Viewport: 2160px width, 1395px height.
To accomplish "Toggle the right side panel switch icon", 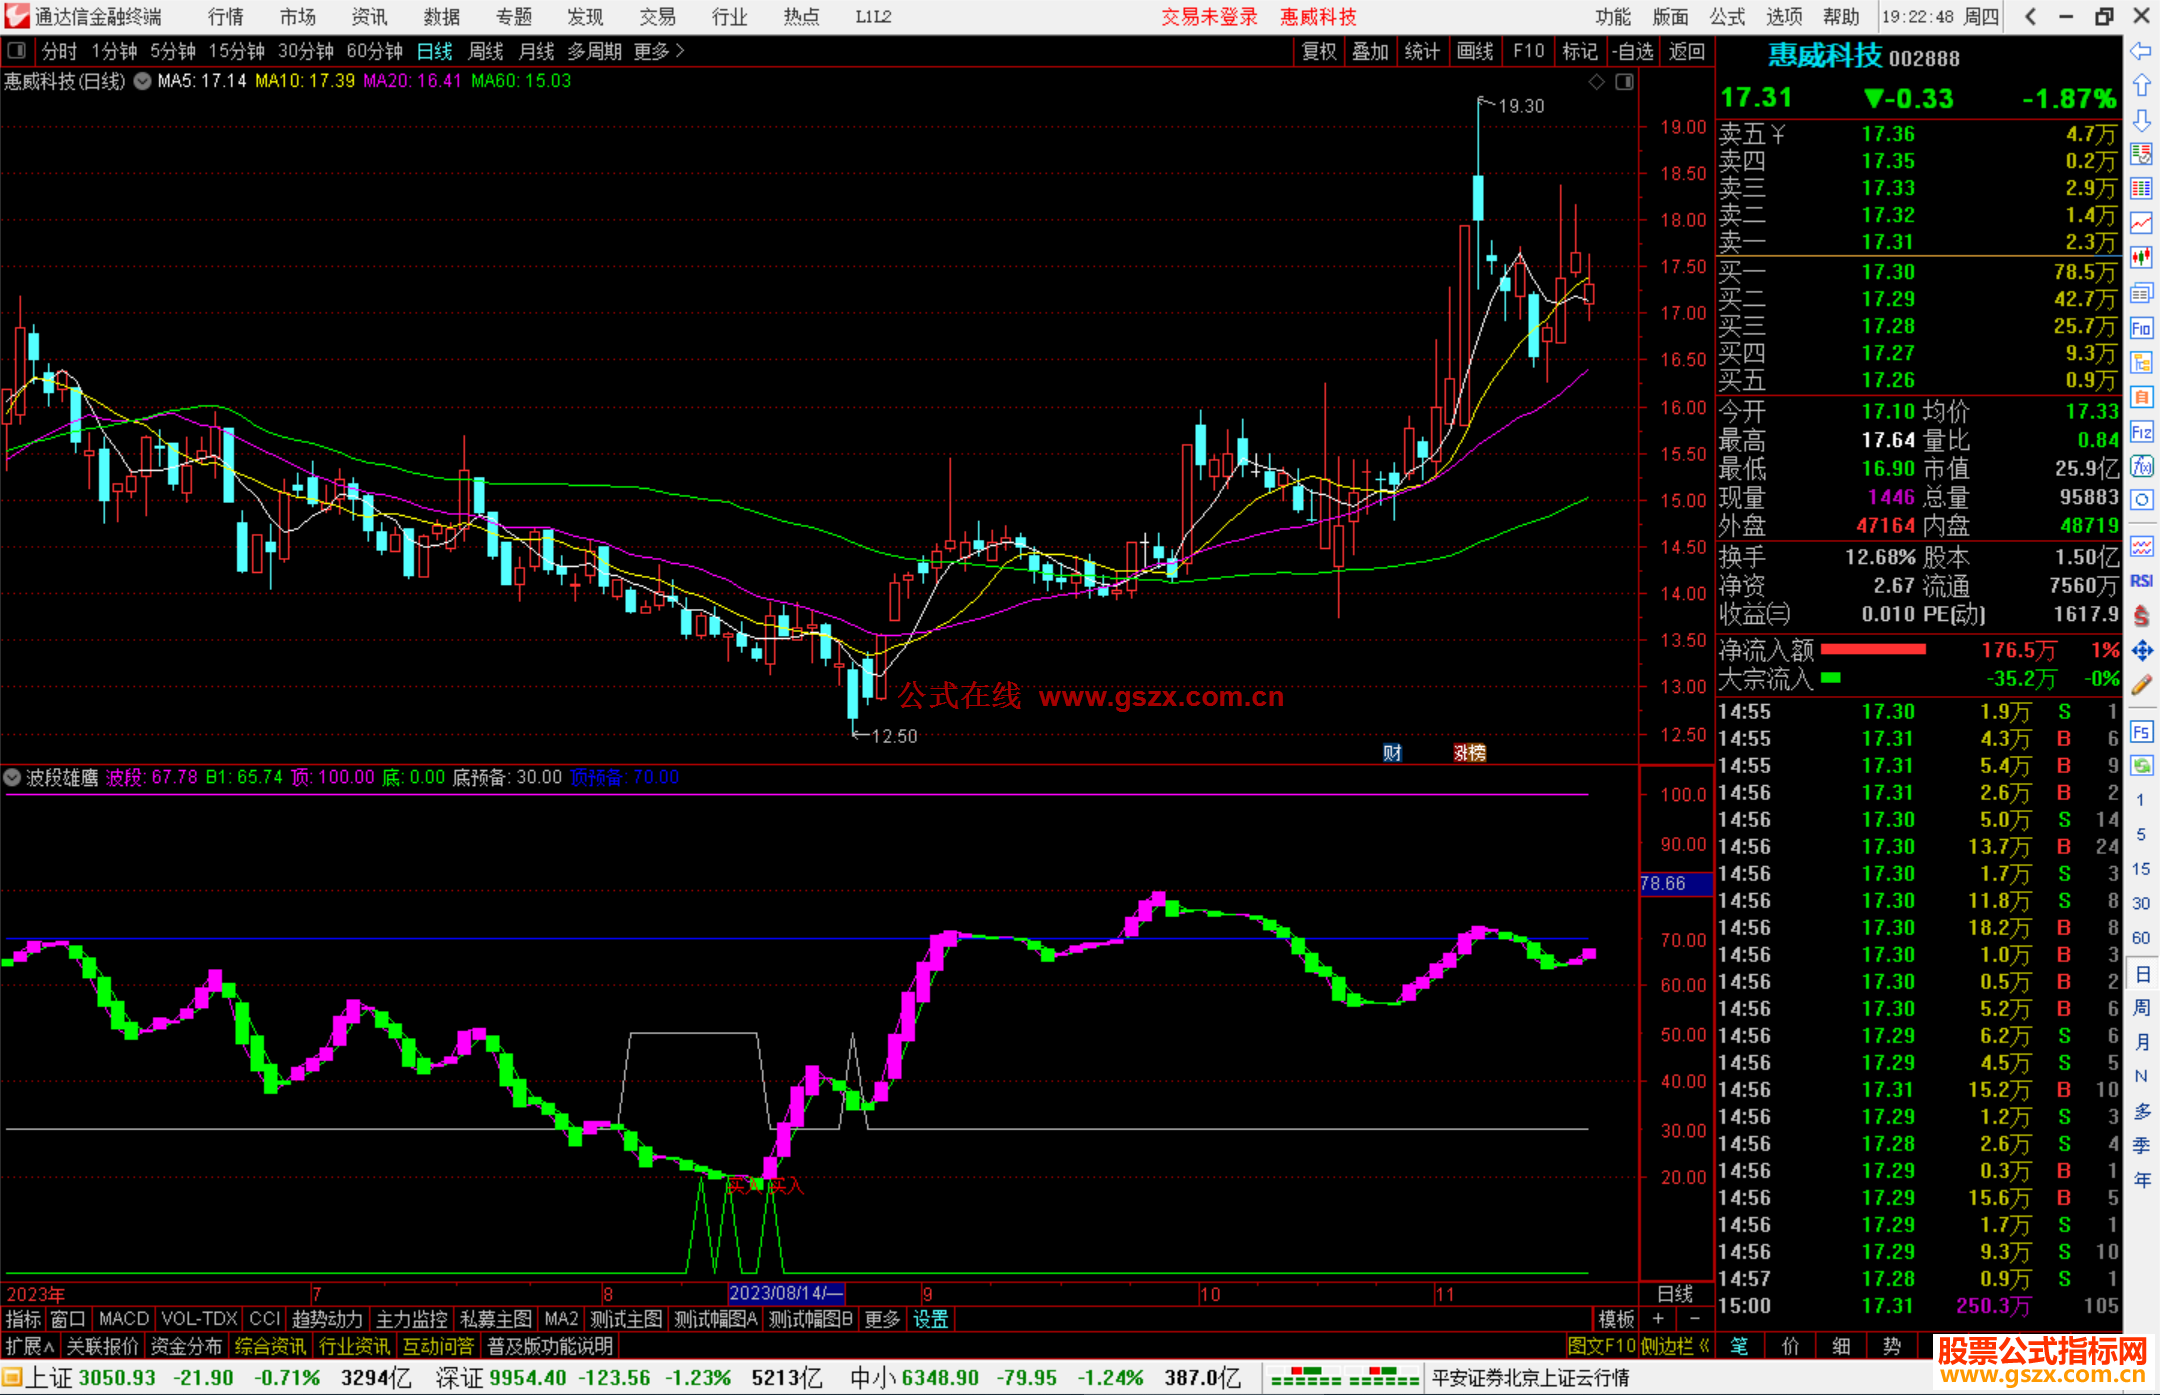I will click(1625, 82).
